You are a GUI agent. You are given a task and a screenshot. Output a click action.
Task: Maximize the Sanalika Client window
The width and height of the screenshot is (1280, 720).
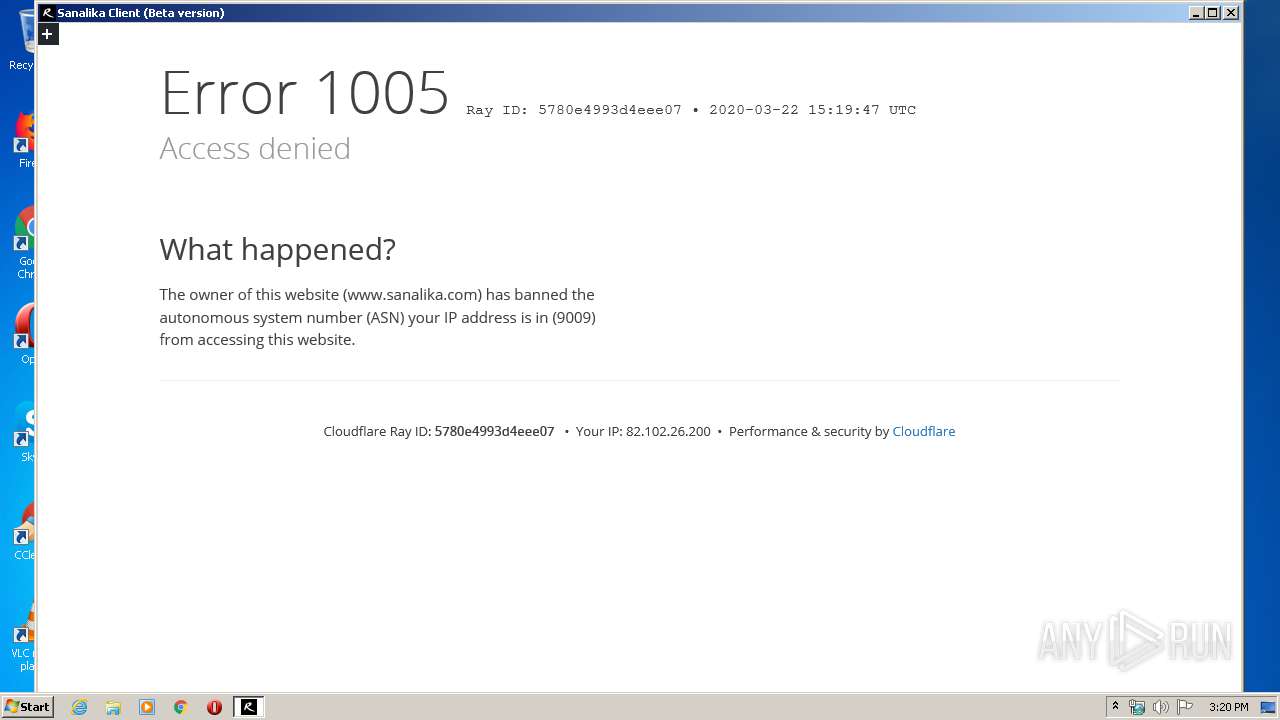[1213, 13]
